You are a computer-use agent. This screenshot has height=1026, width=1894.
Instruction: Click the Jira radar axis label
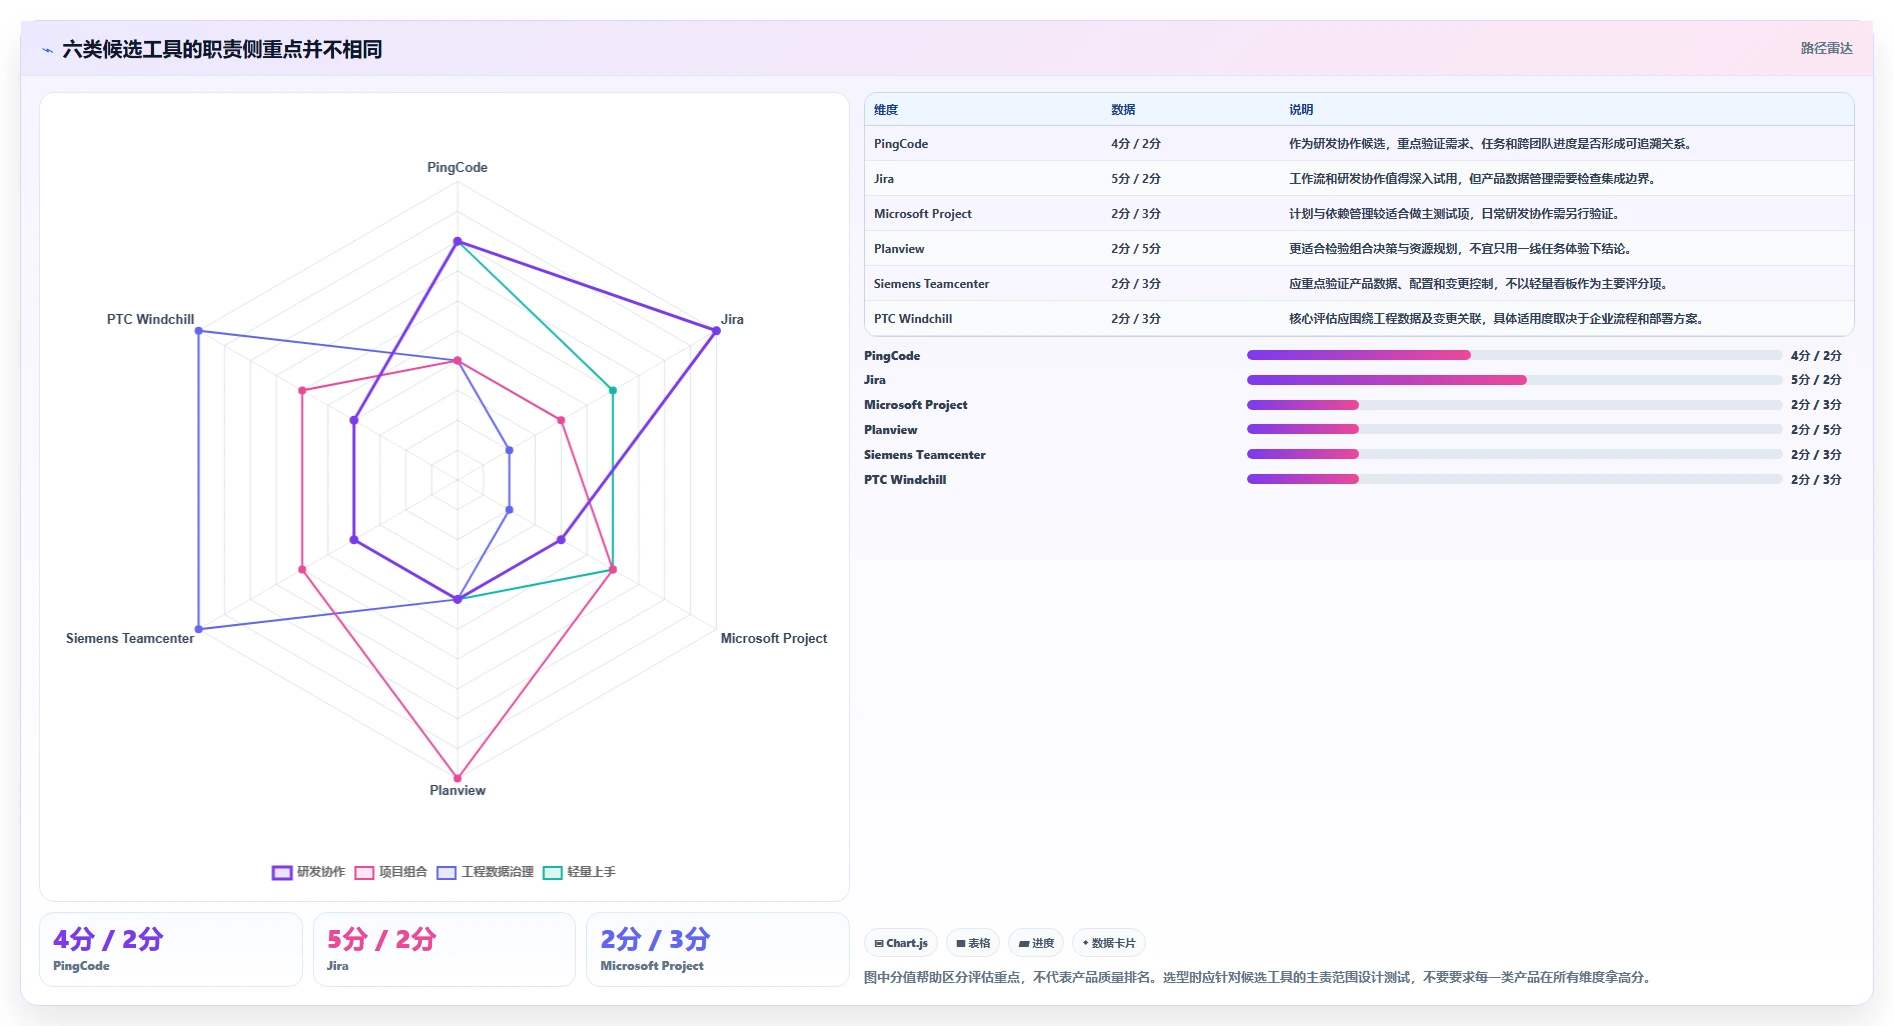pyautogui.click(x=732, y=319)
